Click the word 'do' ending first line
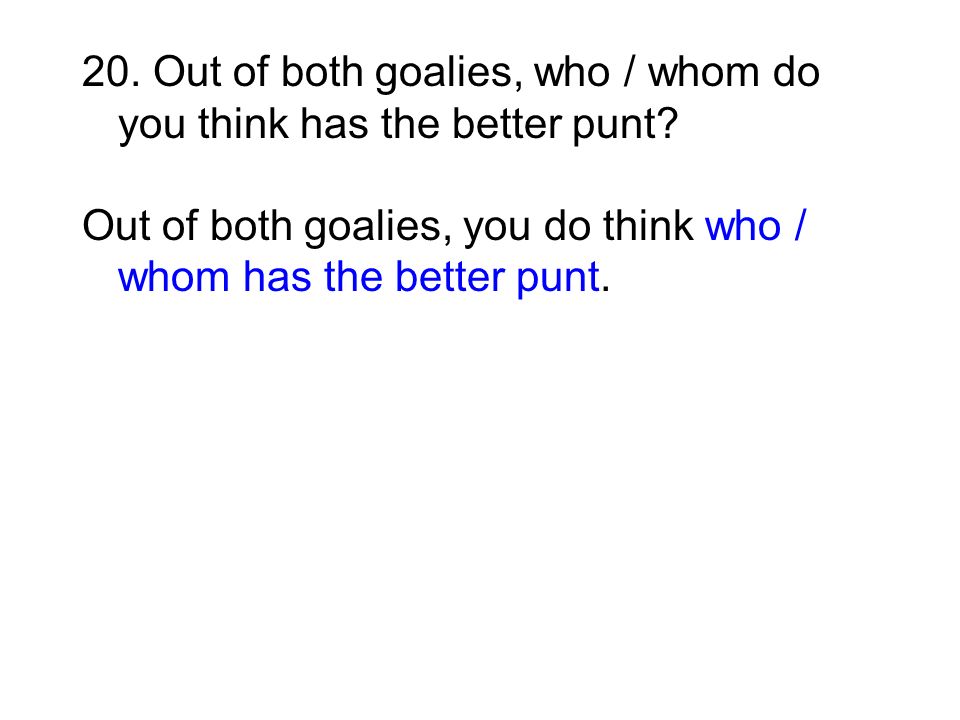Image resolution: width=960 pixels, height=720 pixels. pos(796,72)
